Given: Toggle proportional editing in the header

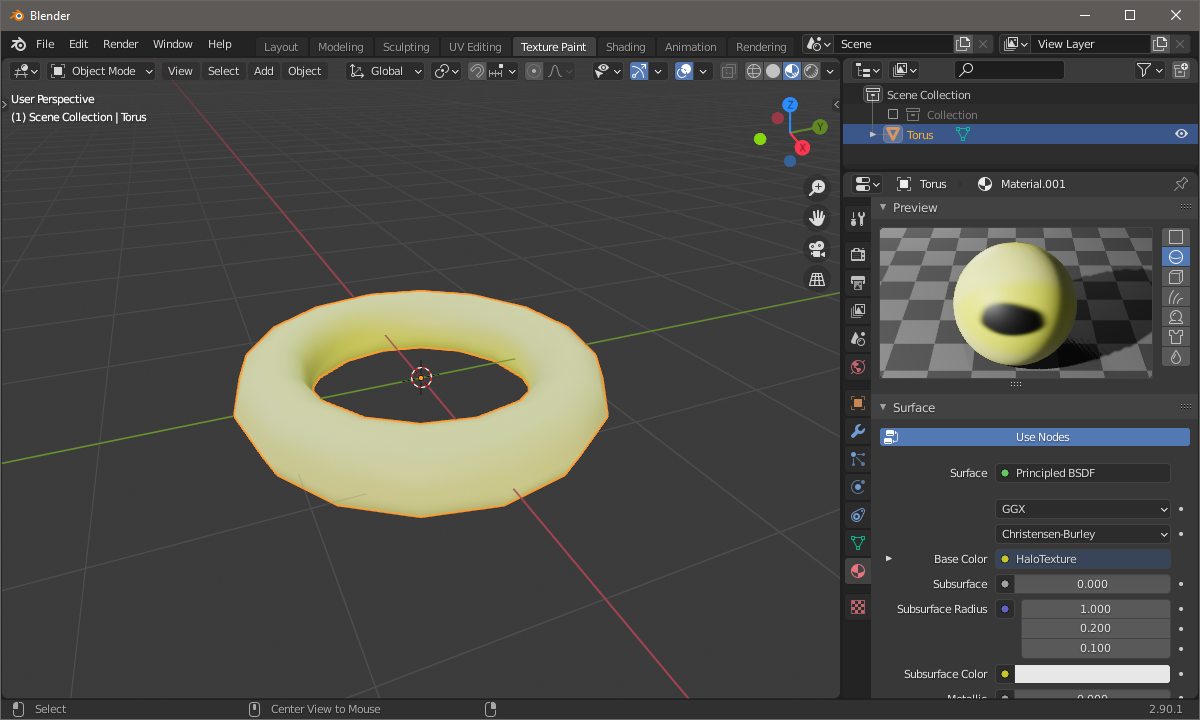Looking at the screenshot, I should click(534, 71).
